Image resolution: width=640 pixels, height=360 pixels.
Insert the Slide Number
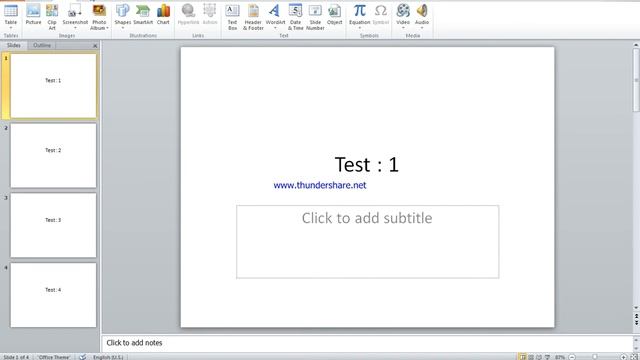(315, 16)
